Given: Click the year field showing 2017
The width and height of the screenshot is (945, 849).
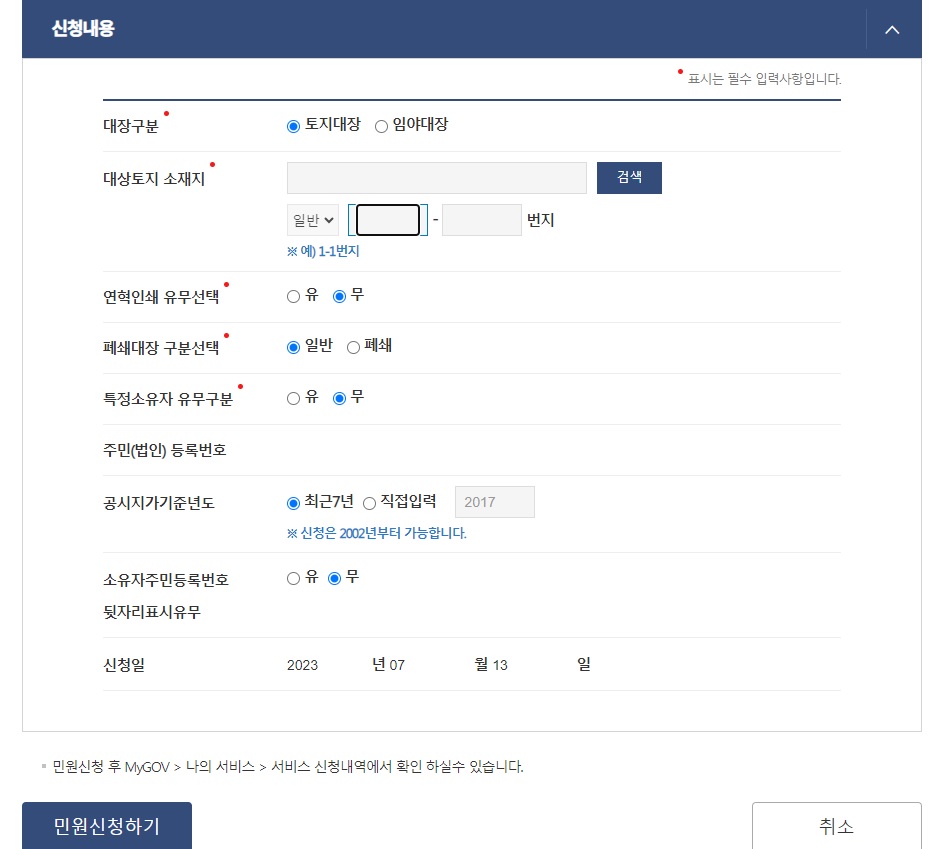Looking at the screenshot, I should [x=494, y=502].
